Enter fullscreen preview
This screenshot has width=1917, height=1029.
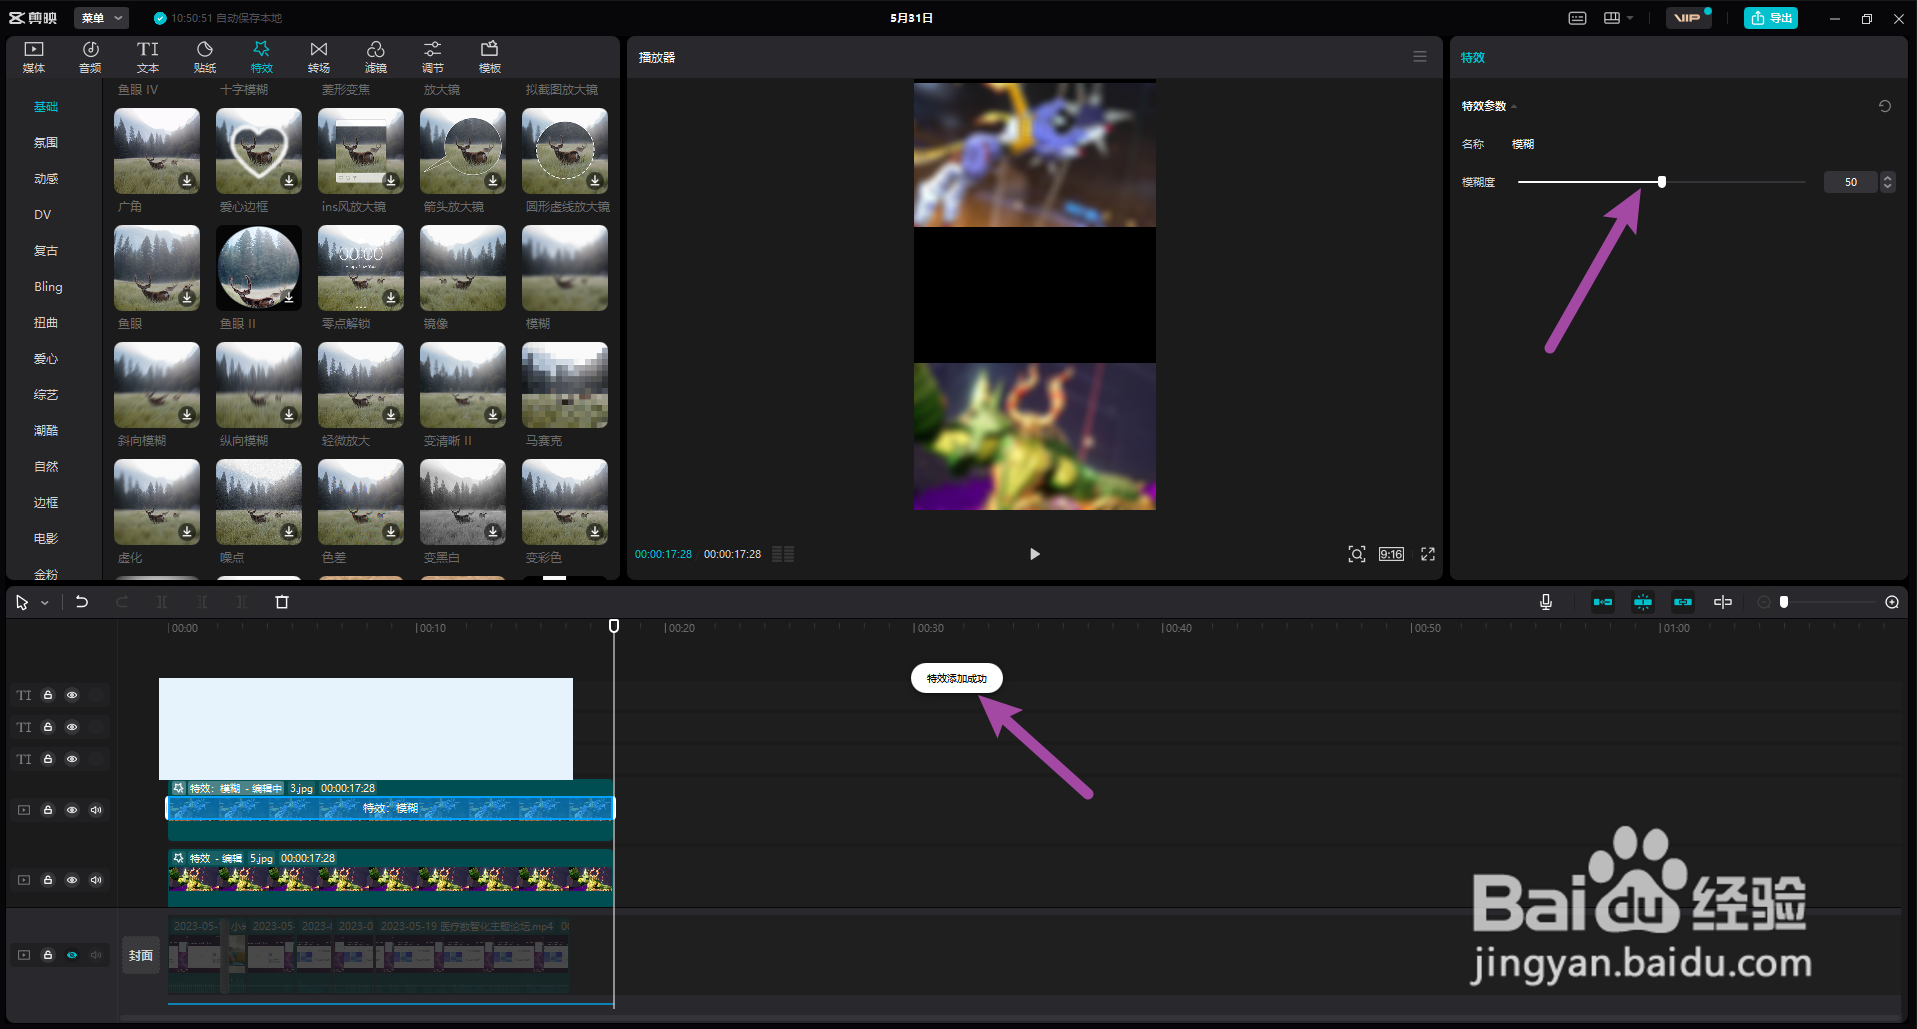coord(1428,554)
